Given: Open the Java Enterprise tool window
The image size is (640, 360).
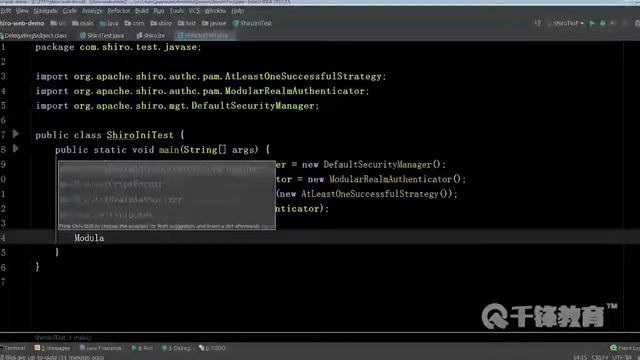Looking at the screenshot, I should pyautogui.click(x=101, y=348).
